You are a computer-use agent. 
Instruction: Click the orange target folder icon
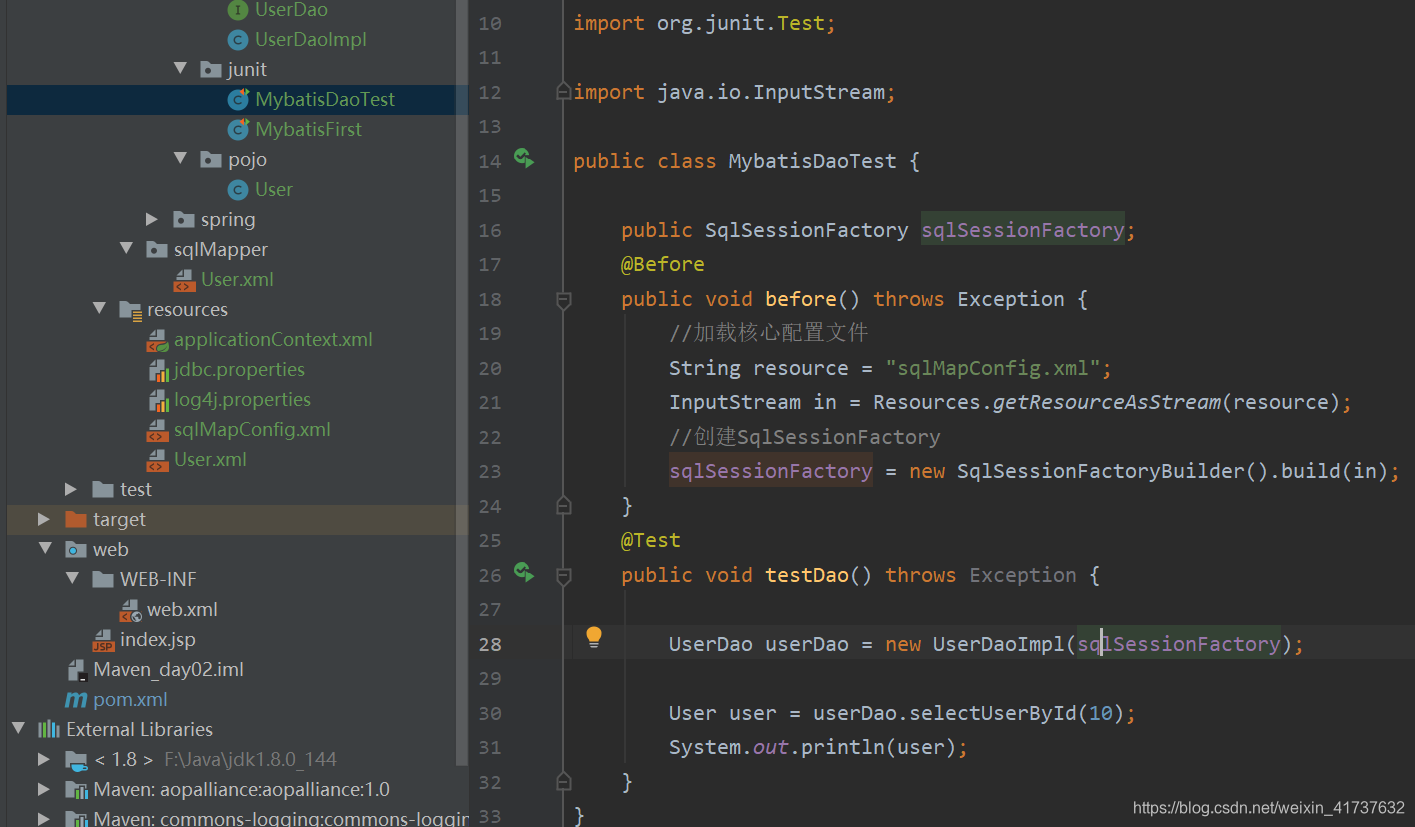point(76,520)
